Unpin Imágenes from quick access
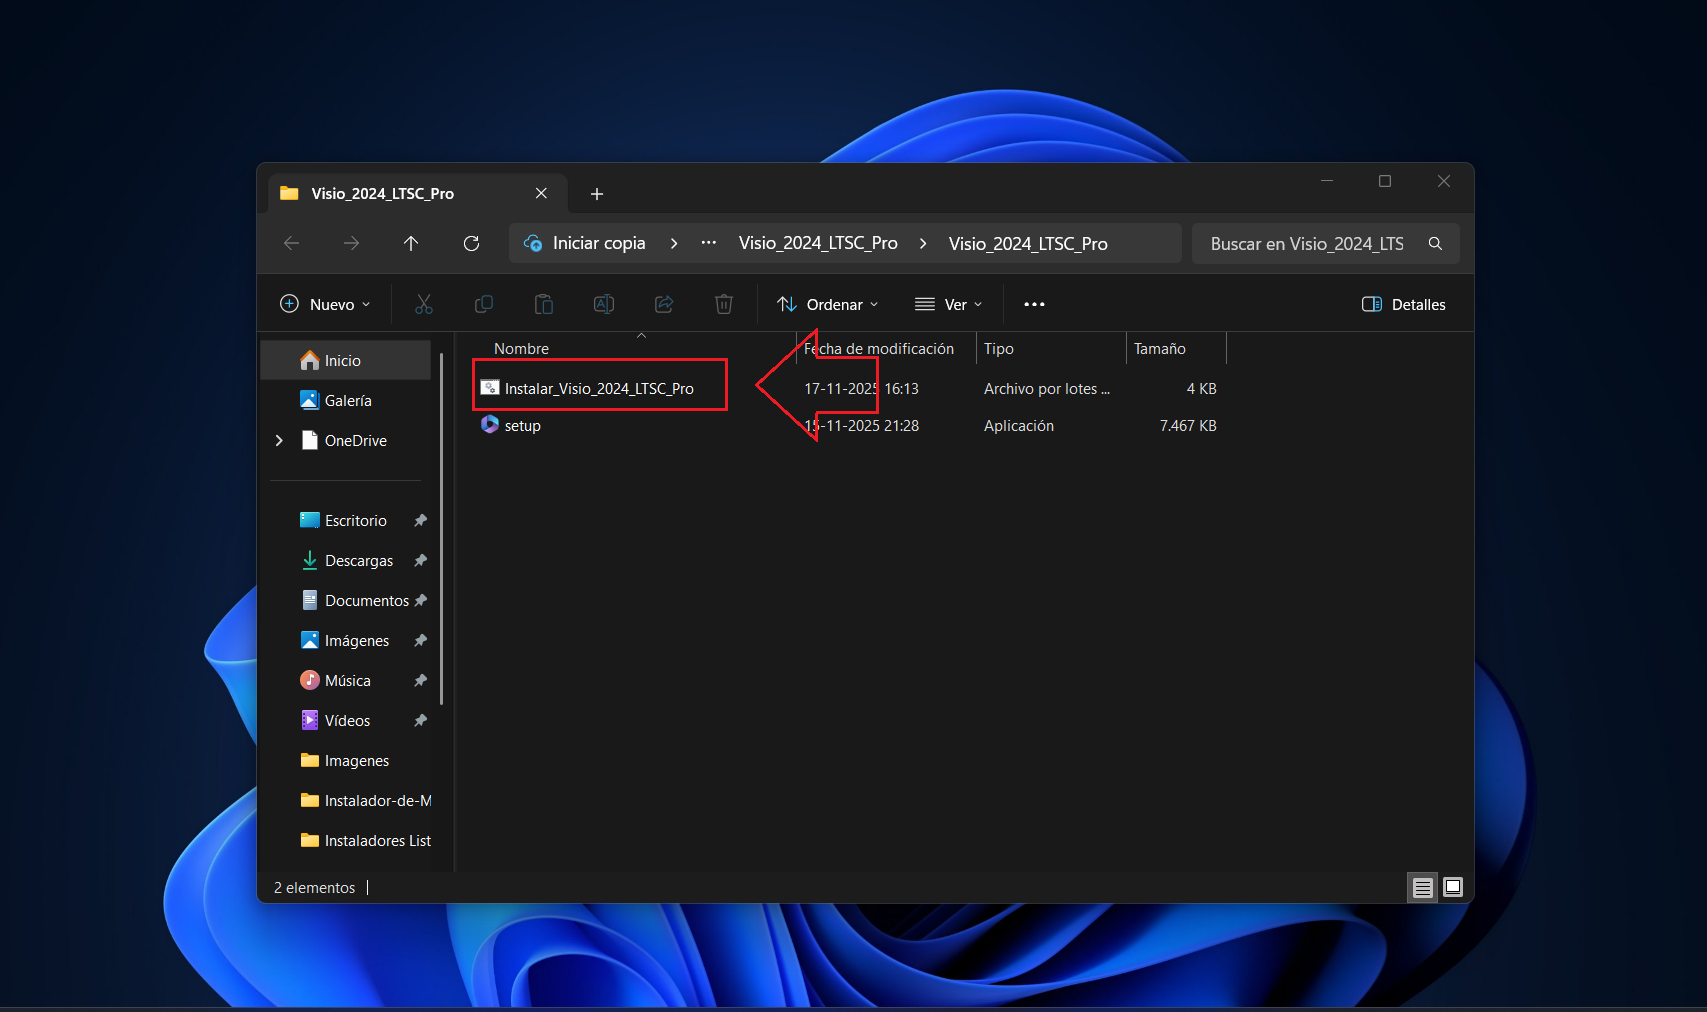Image resolution: width=1707 pixels, height=1012 pixels. click(x=421, y=640)
